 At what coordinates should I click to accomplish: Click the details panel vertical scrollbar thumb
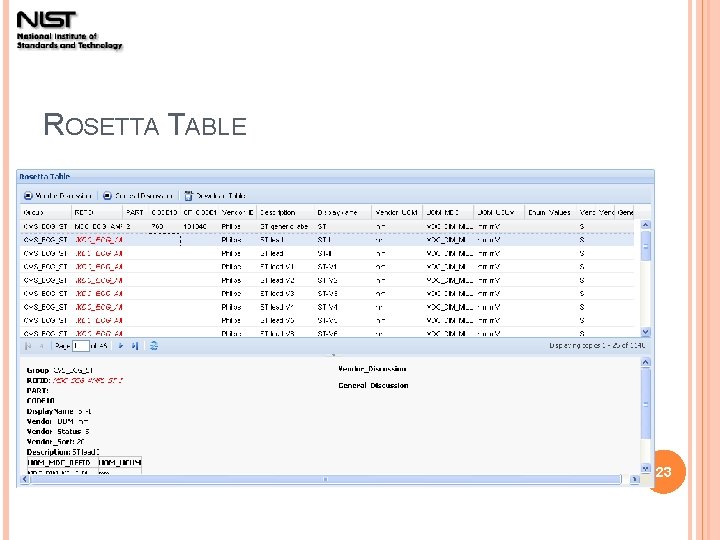point(645,404)
